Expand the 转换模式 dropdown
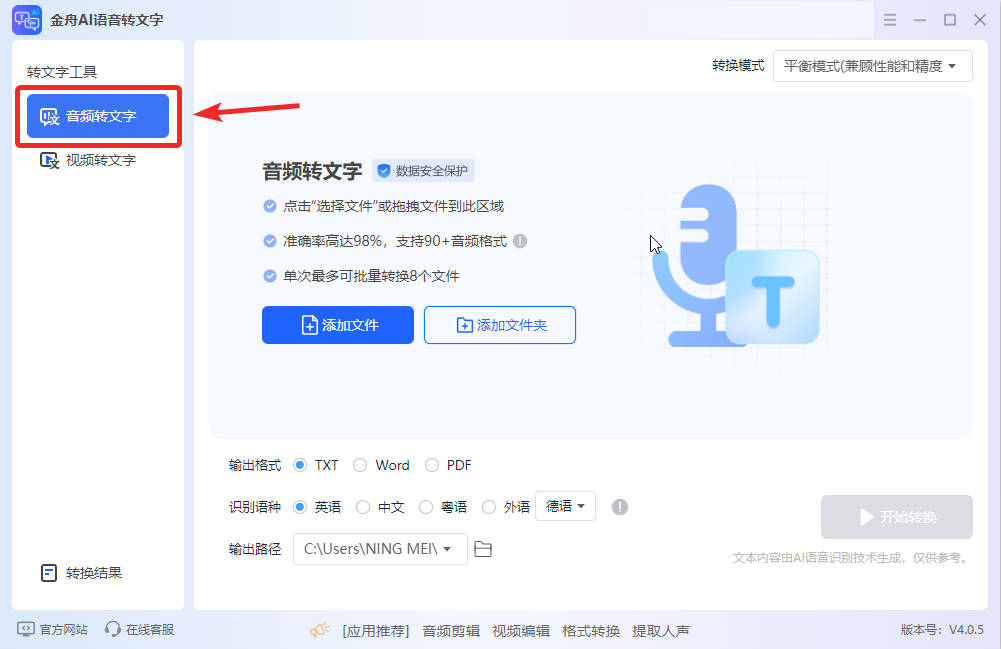The image size is (1001, 649). click(872, 66)
